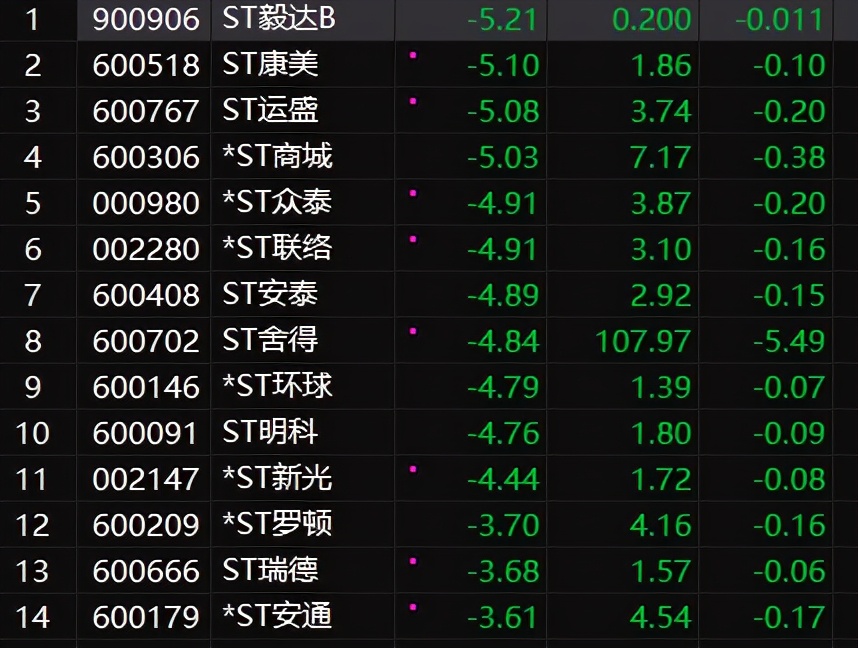This screenshot has width=858, height=648.
Task: Click the purple marker beside *ST众泰
Action: click(410, 195)
